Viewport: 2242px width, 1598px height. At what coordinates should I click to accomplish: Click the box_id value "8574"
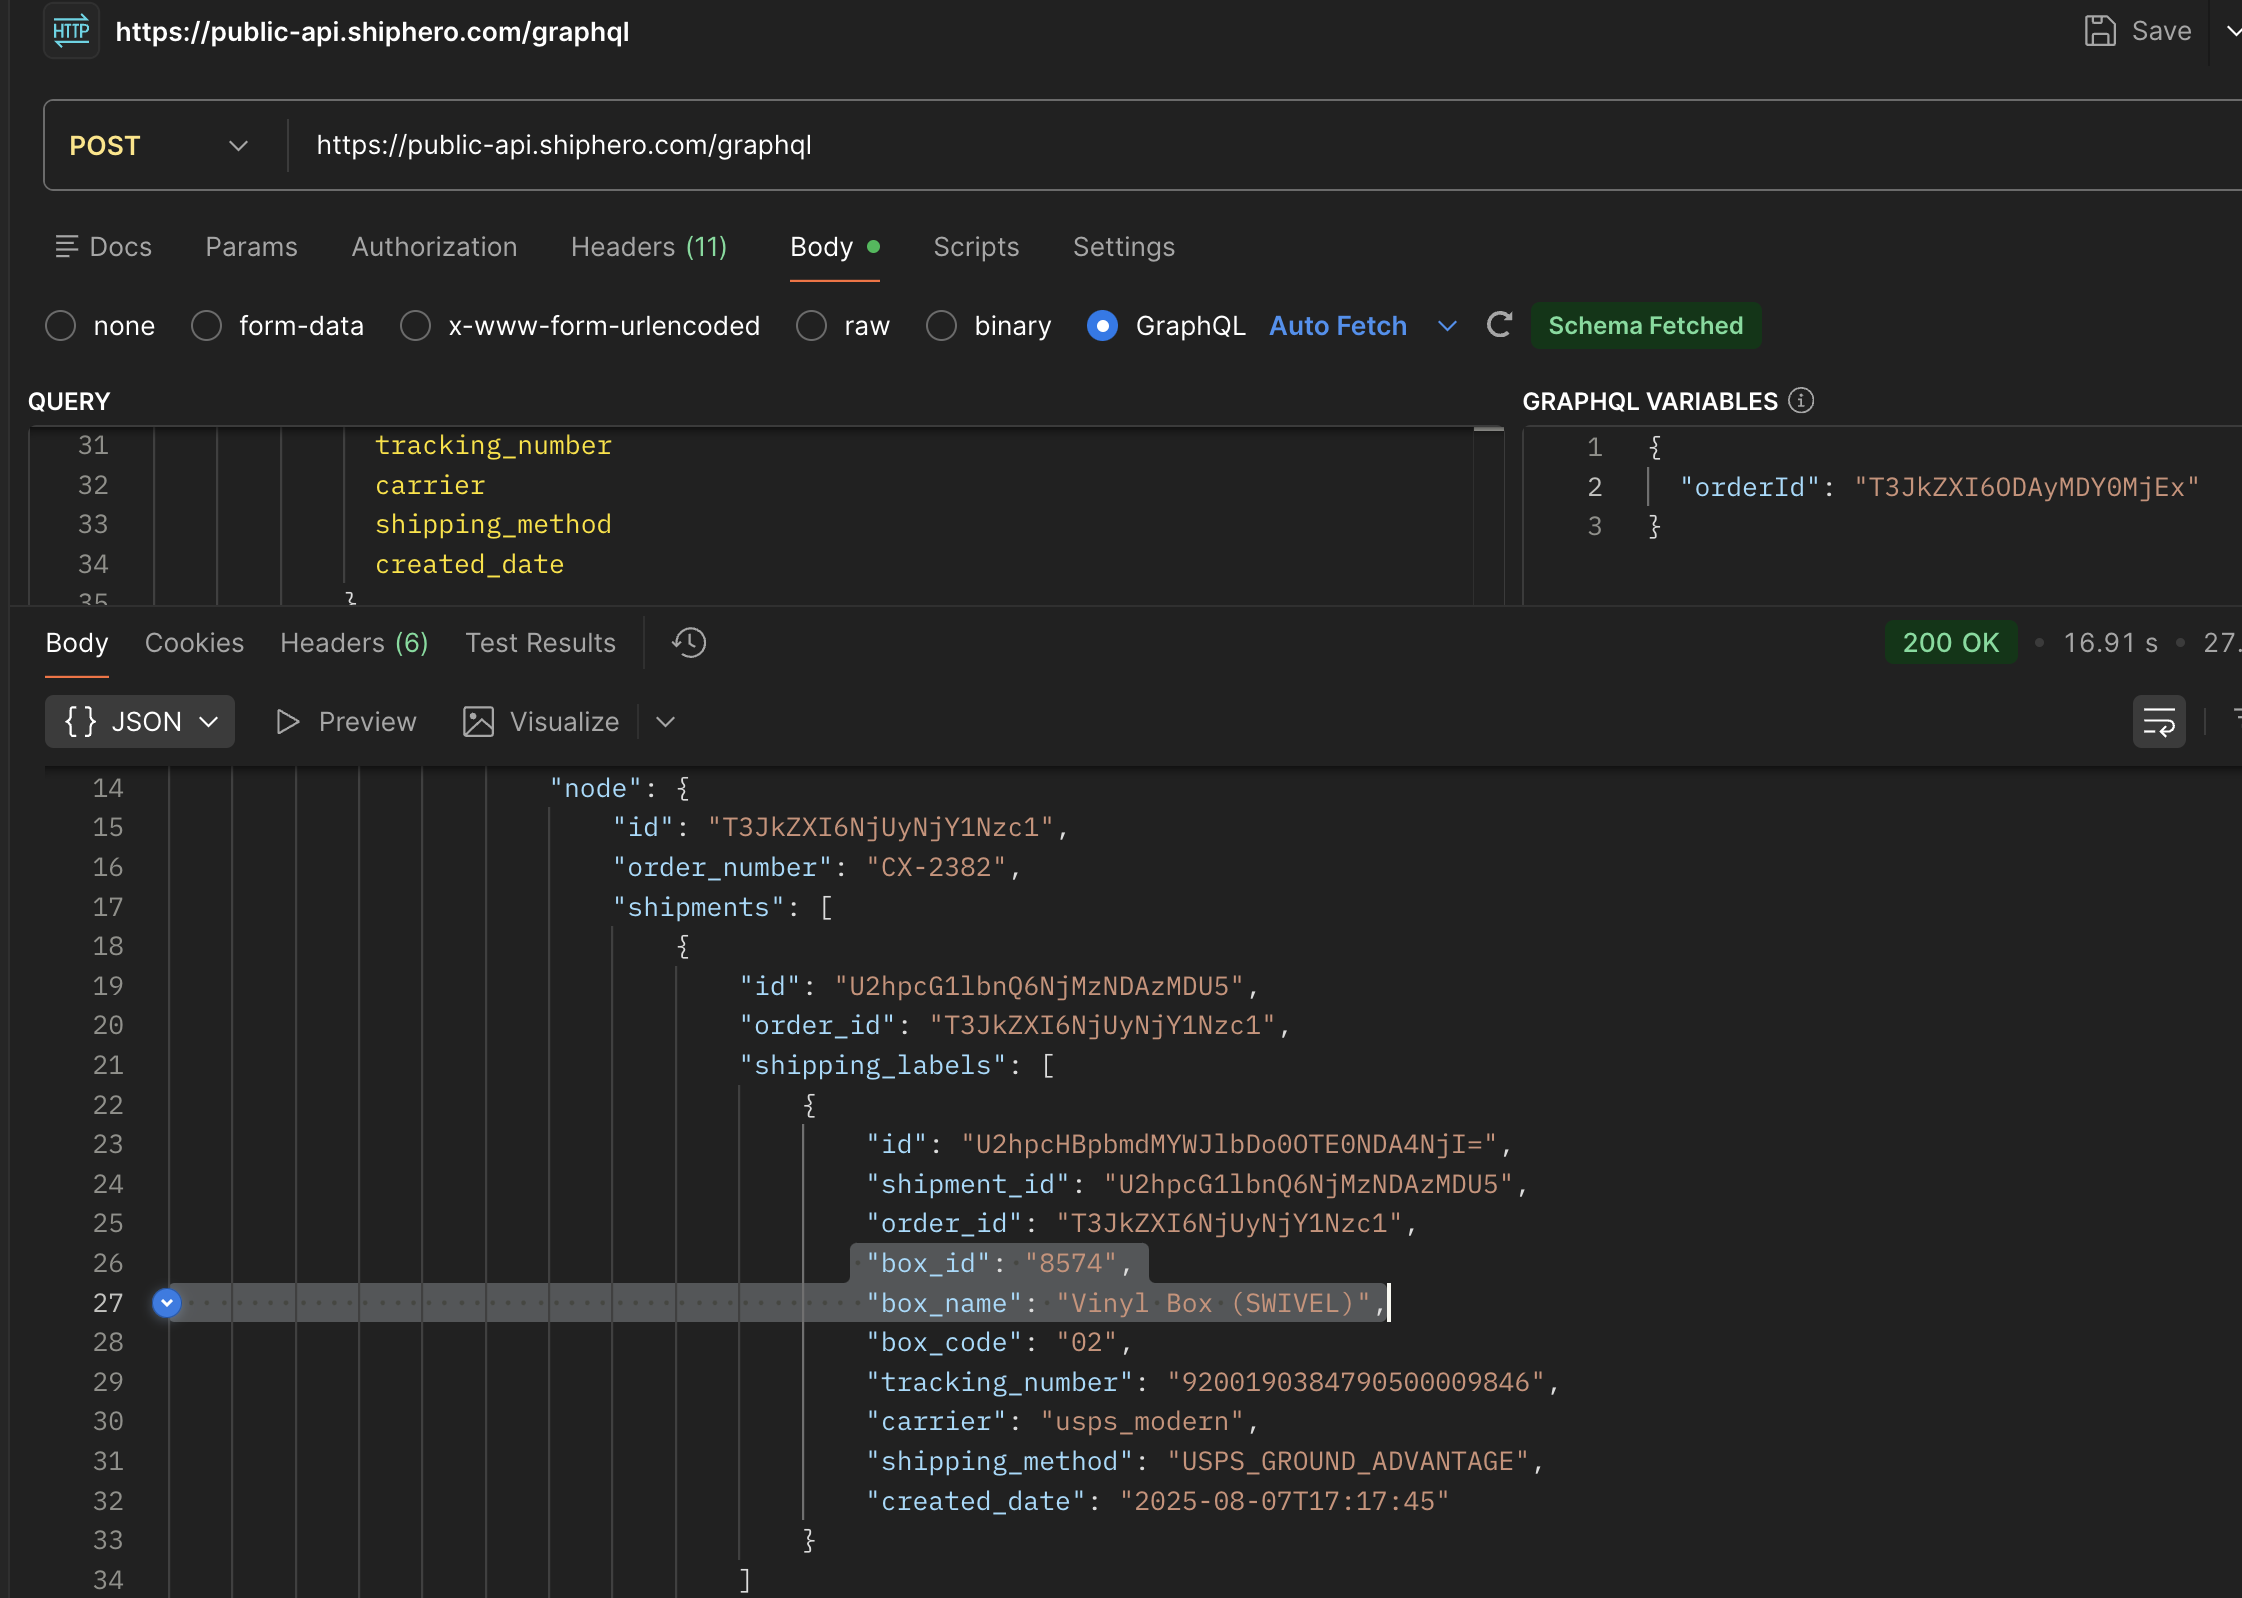(1071, 1263)
